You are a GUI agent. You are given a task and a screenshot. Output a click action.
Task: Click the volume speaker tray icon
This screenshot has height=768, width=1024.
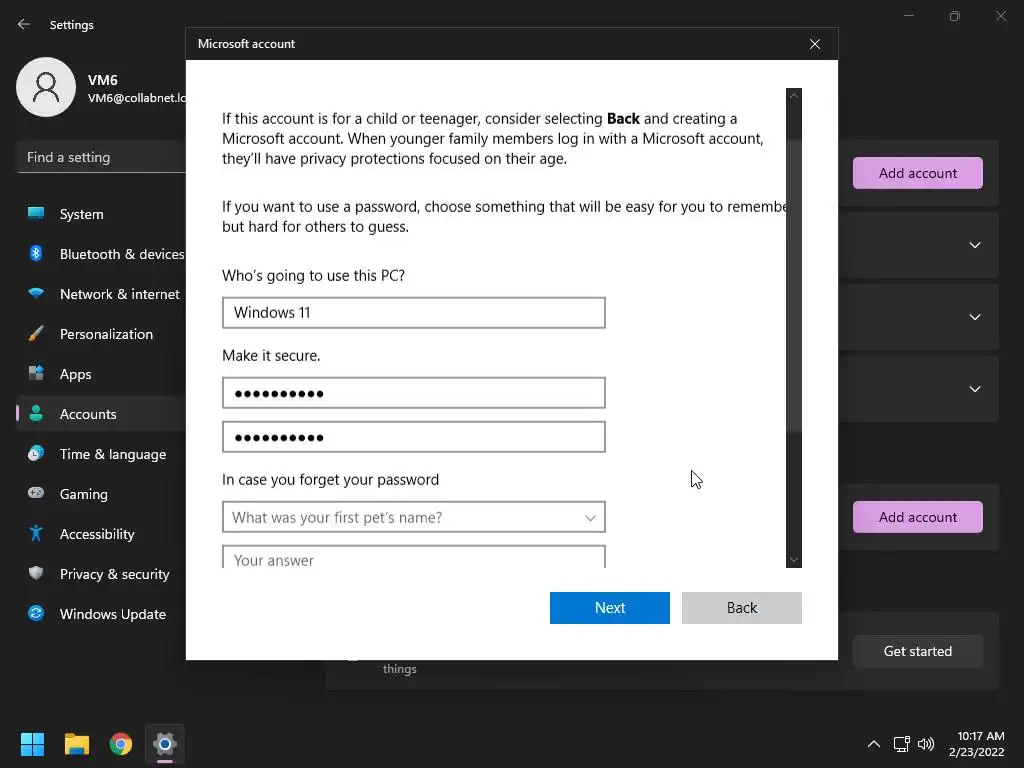(x=925, y=744)
